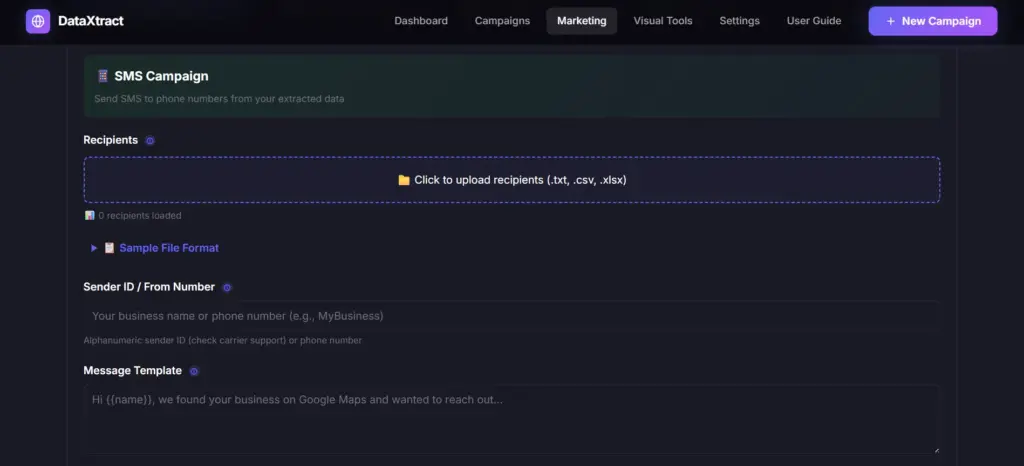The image size is (1024, 466).
Task: Click the Recipients label
Action: (110, 140)
